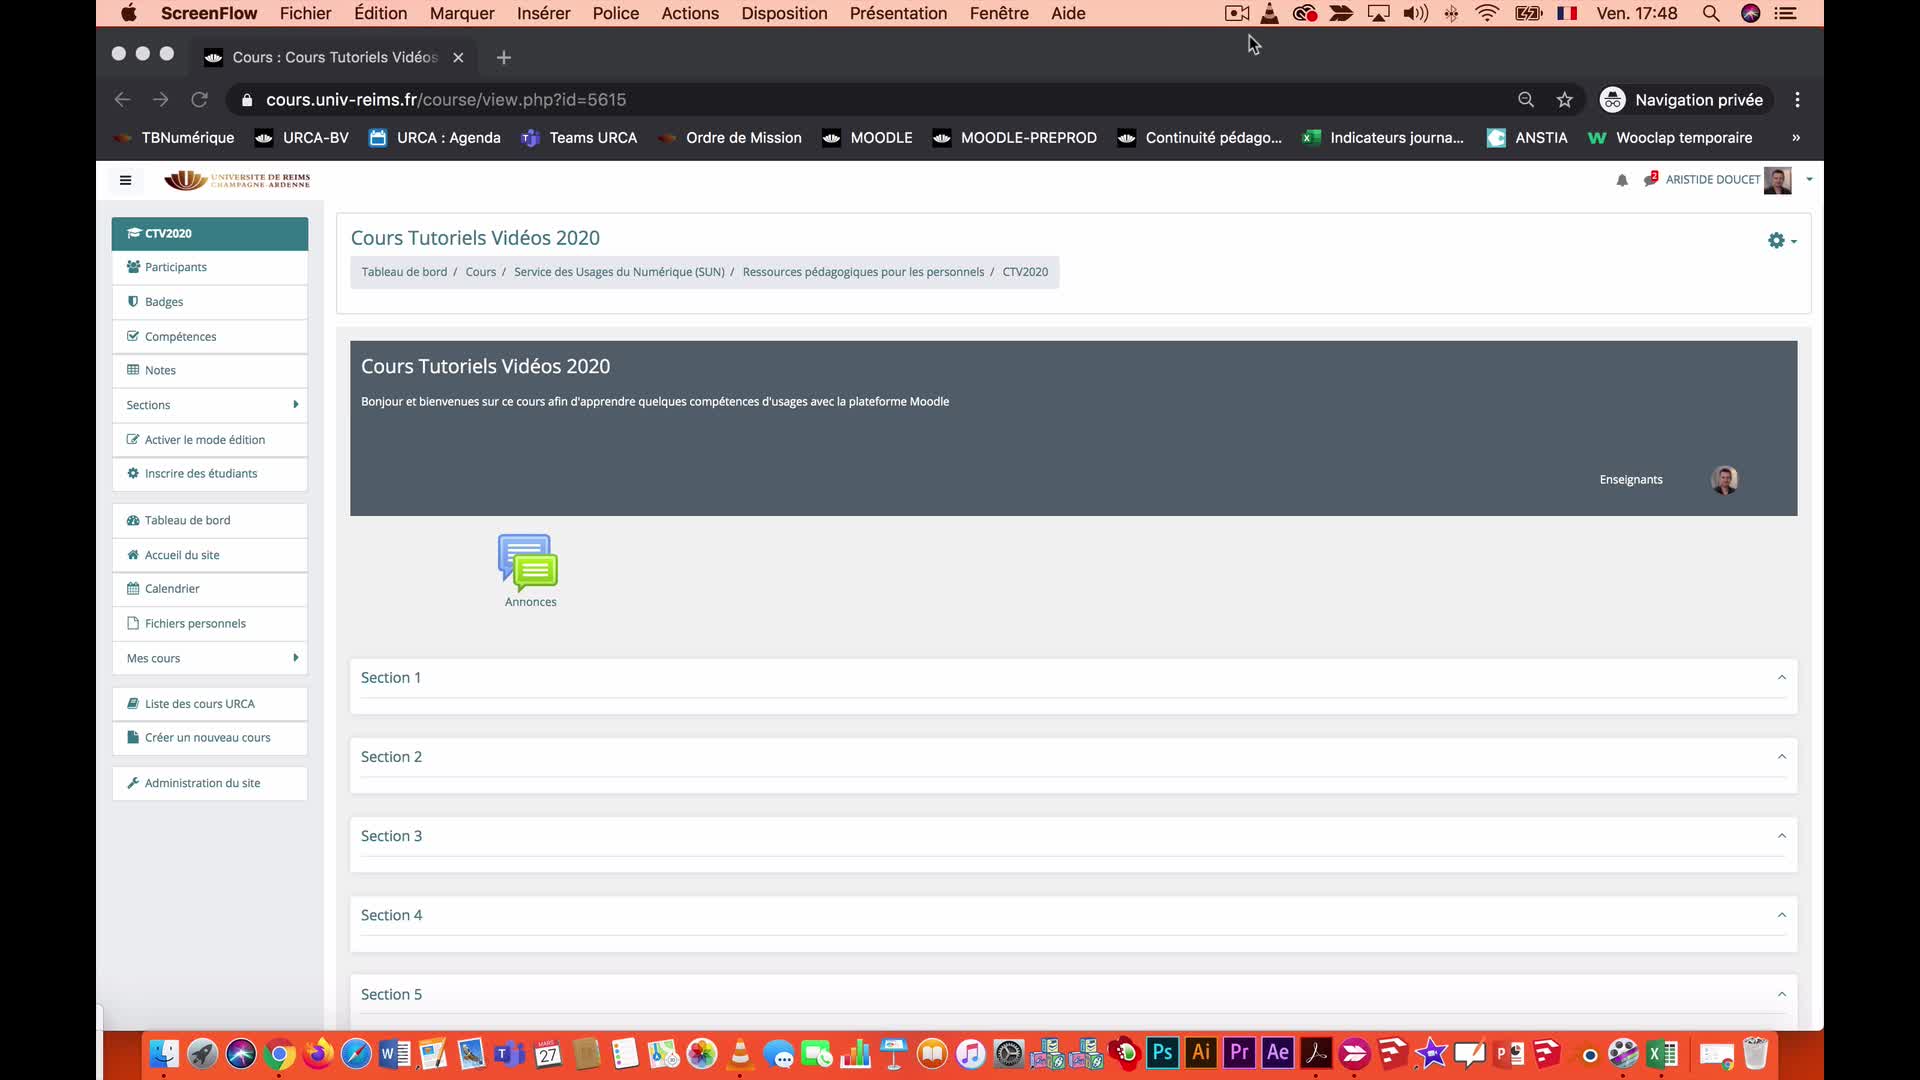Viewport: 1920px width, 1080px height.
Task: Open Calendrier in the sidebar
Action: pos(210,589)
